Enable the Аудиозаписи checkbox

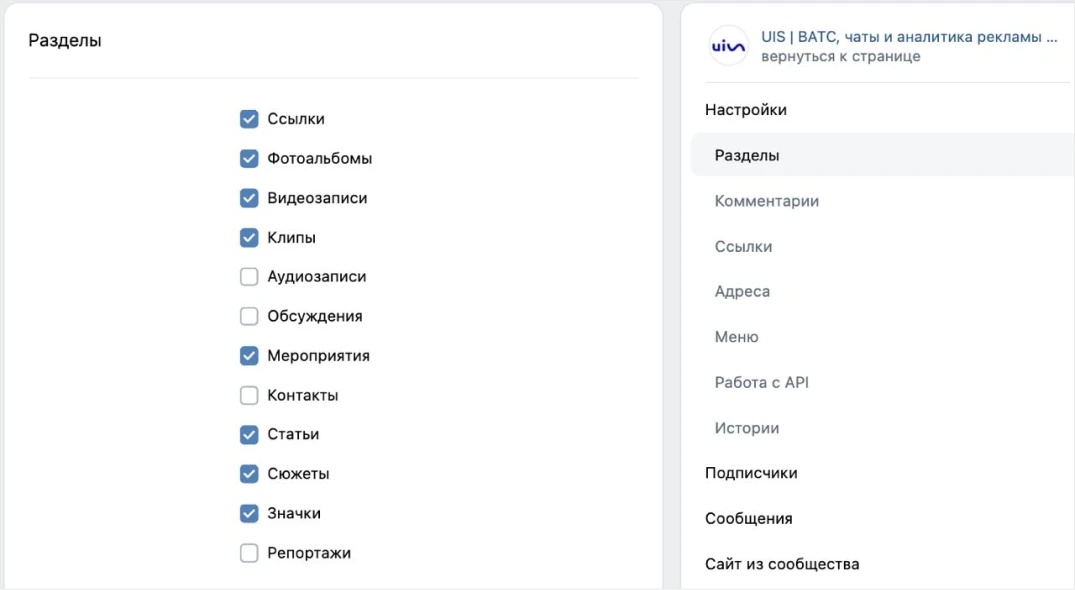(249, 276)
